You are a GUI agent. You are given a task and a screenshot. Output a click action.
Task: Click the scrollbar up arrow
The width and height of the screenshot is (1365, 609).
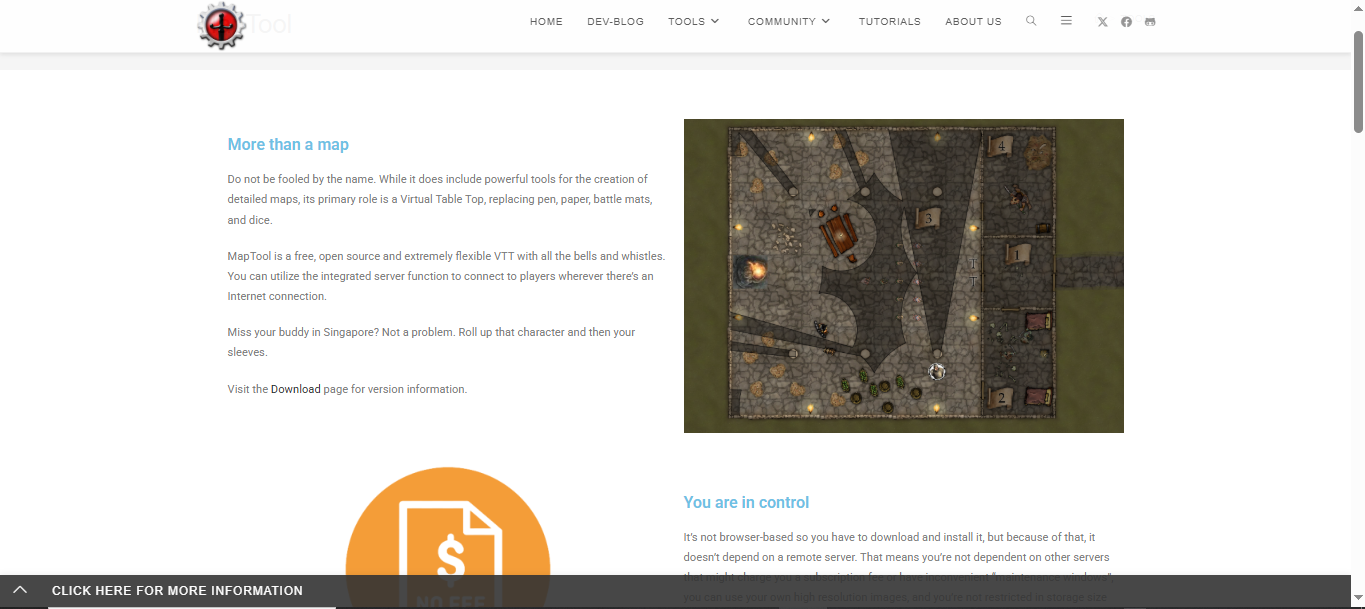(1358, 8)
